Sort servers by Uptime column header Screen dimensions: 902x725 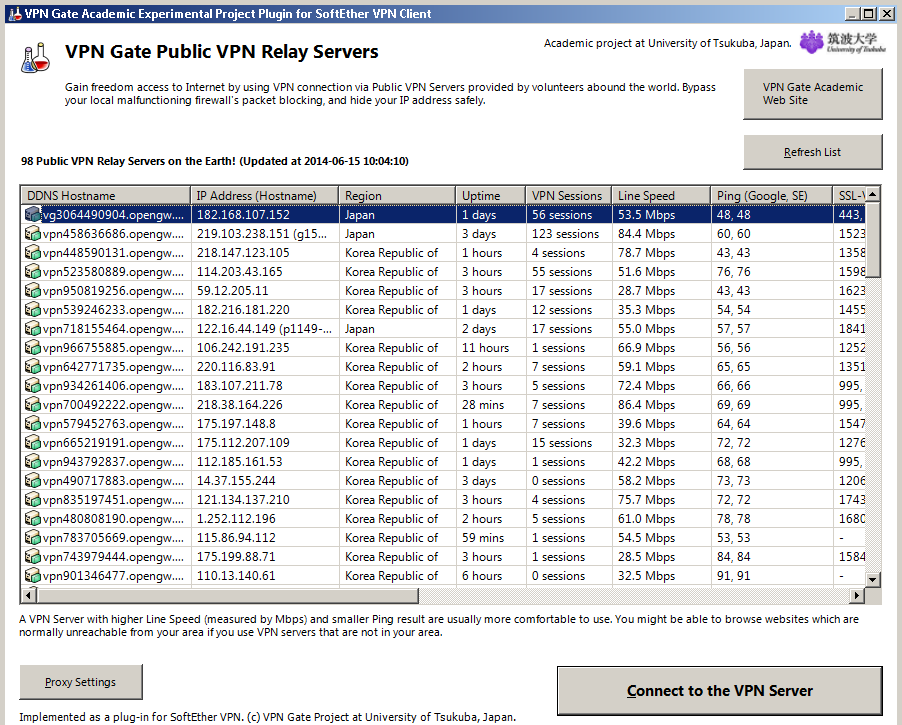(x=491, y=196)
